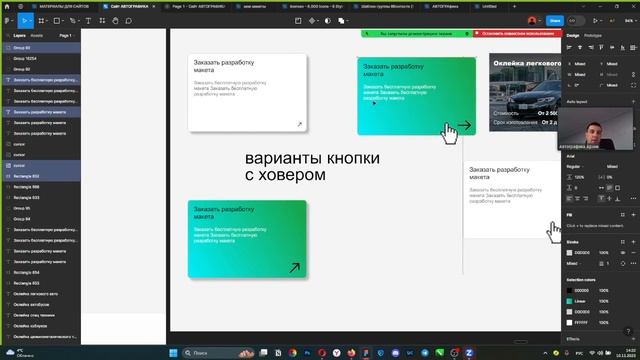
Task: Click the Align right icon
Action: tap(591, 48)
